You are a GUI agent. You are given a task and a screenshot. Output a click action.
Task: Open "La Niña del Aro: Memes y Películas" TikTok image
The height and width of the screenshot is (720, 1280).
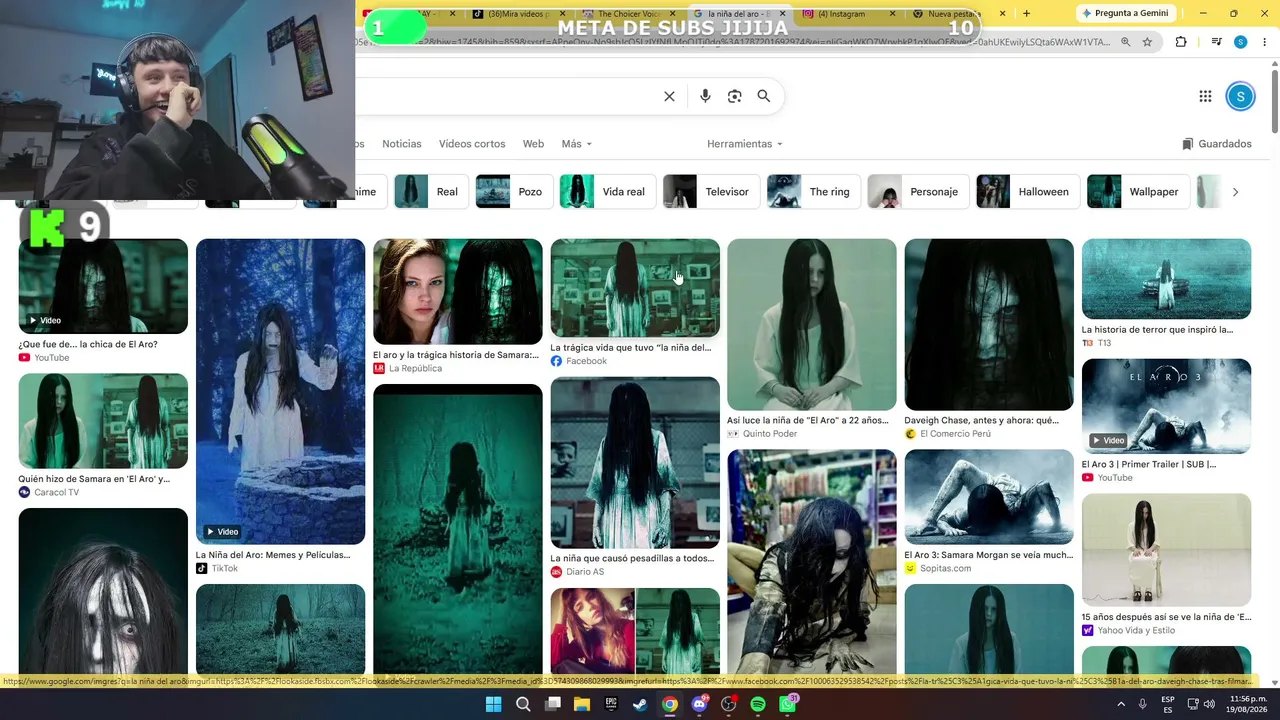[280, 391]
